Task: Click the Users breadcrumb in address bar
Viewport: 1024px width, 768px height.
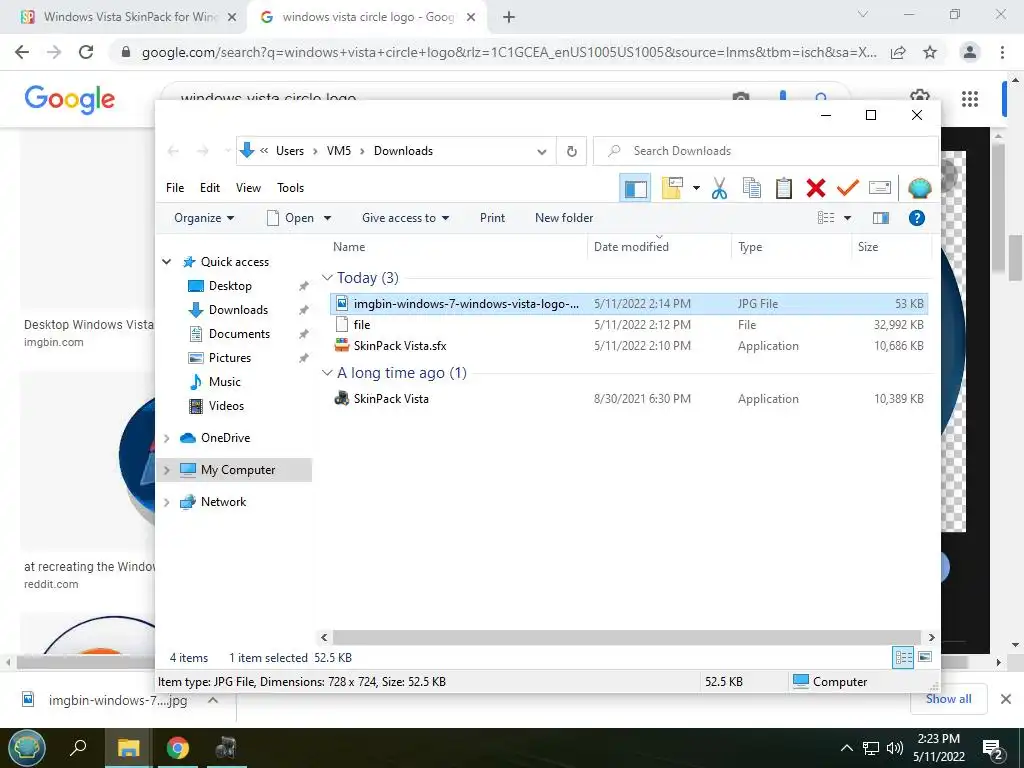Action: 290,152
